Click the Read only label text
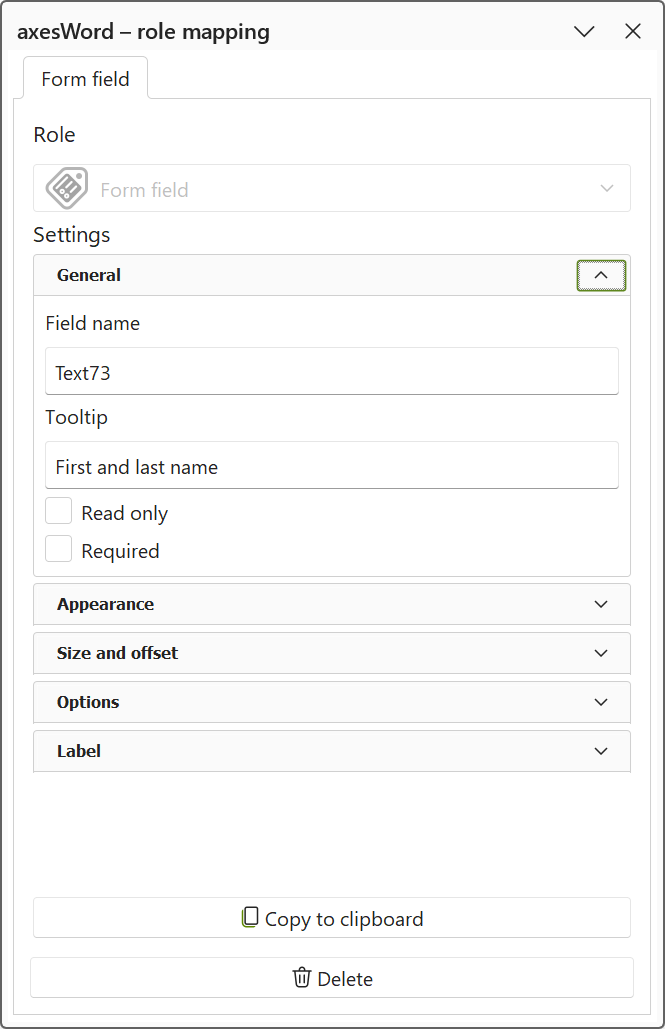The width and height of the screenshot is (665, 1029). click(125, 513)
